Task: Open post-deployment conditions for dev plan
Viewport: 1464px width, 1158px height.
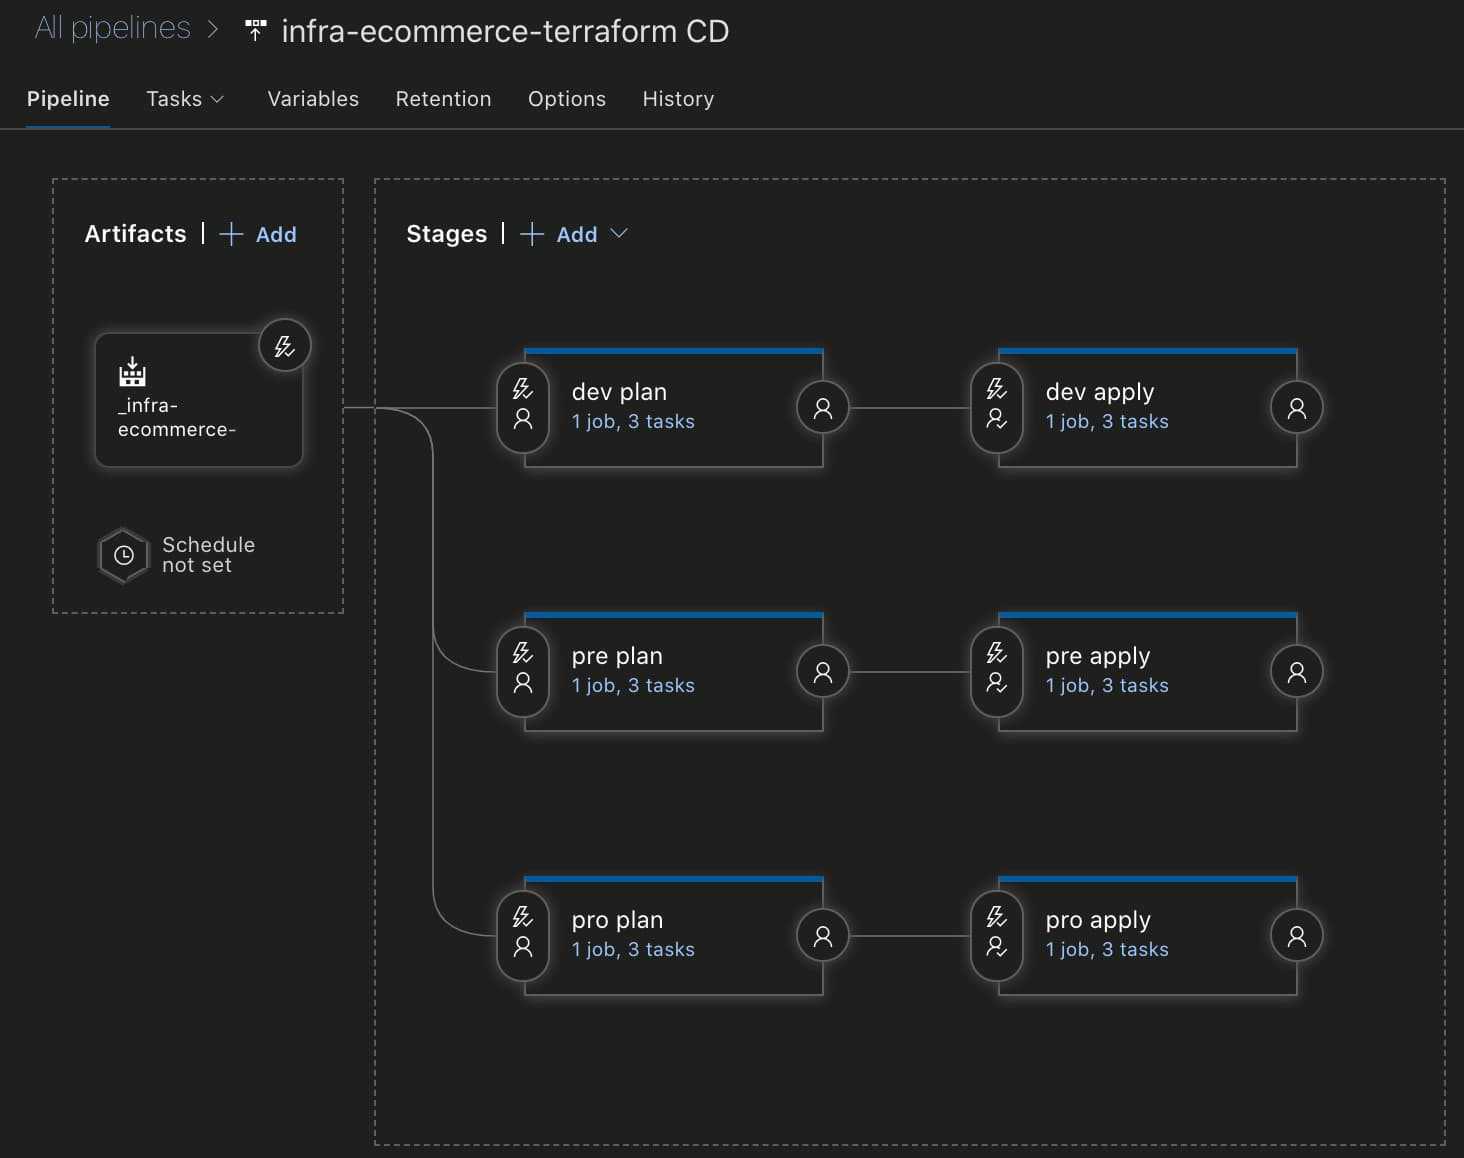Action: point(823,408)
